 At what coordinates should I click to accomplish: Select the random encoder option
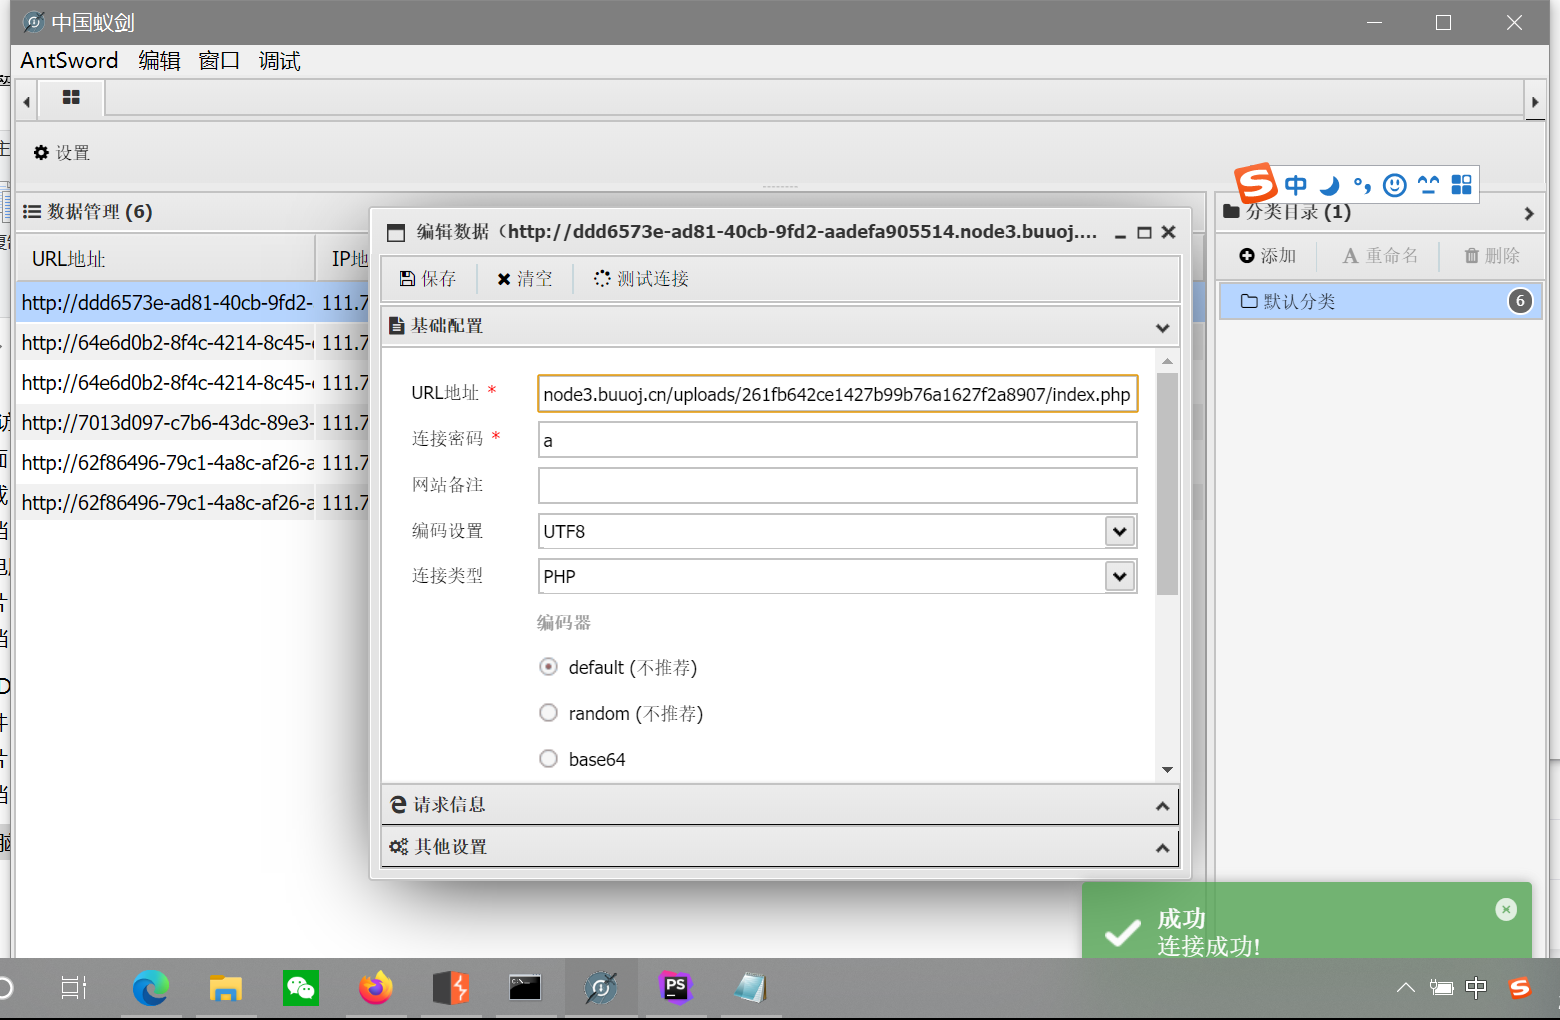tap(548, 712)
